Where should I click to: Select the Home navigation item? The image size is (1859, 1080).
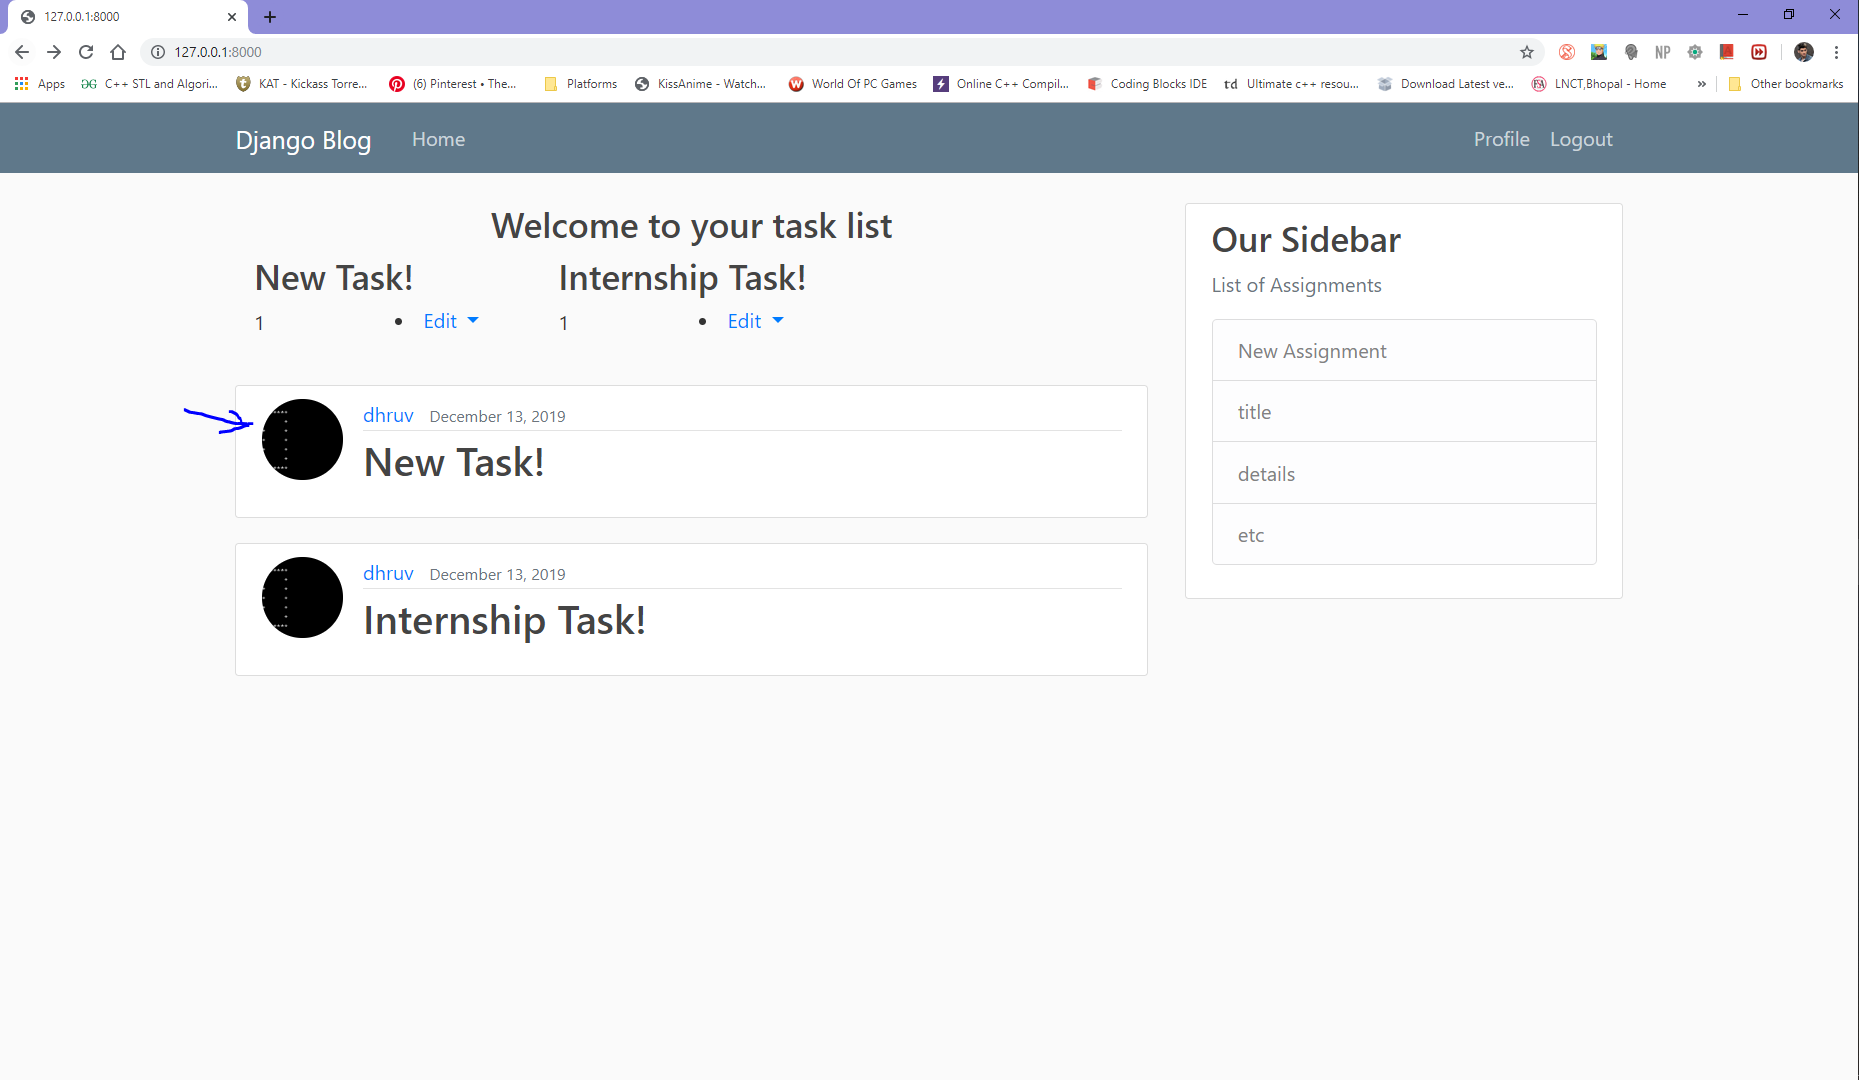[438, 139]
